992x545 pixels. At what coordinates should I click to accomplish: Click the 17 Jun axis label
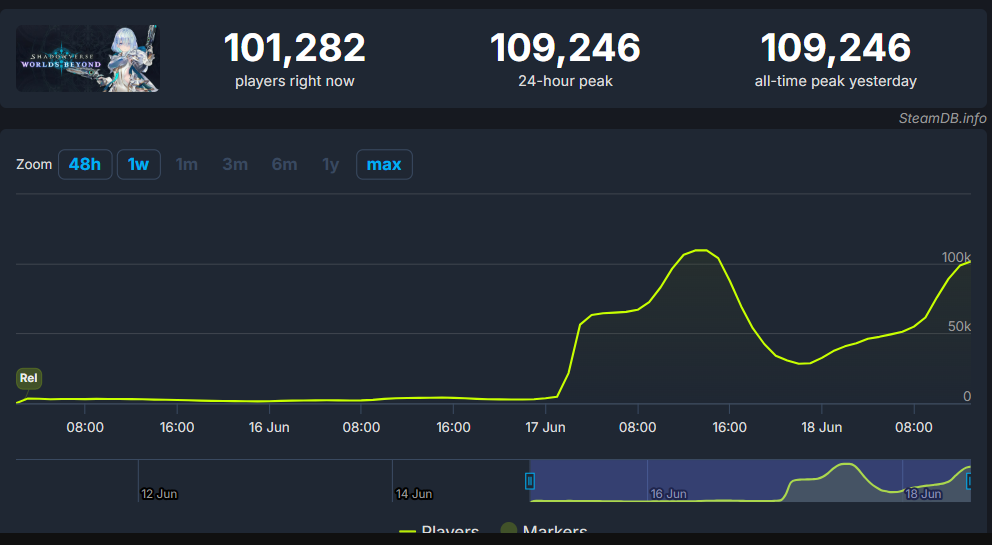coord(545,427)
